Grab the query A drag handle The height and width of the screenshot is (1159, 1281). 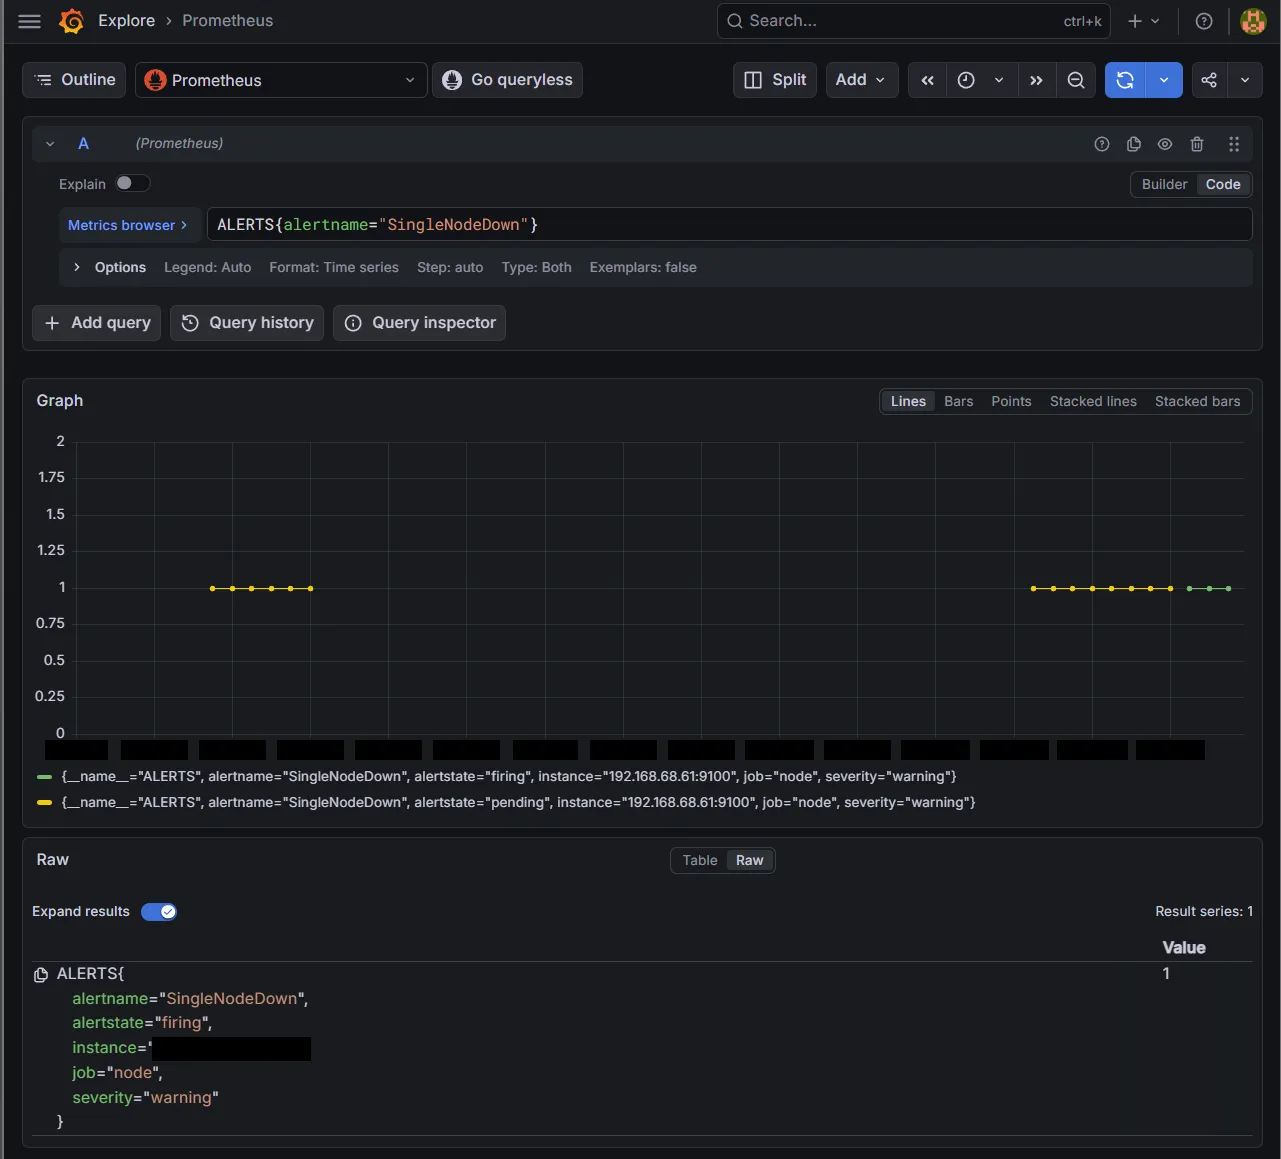click(1234, 144)
